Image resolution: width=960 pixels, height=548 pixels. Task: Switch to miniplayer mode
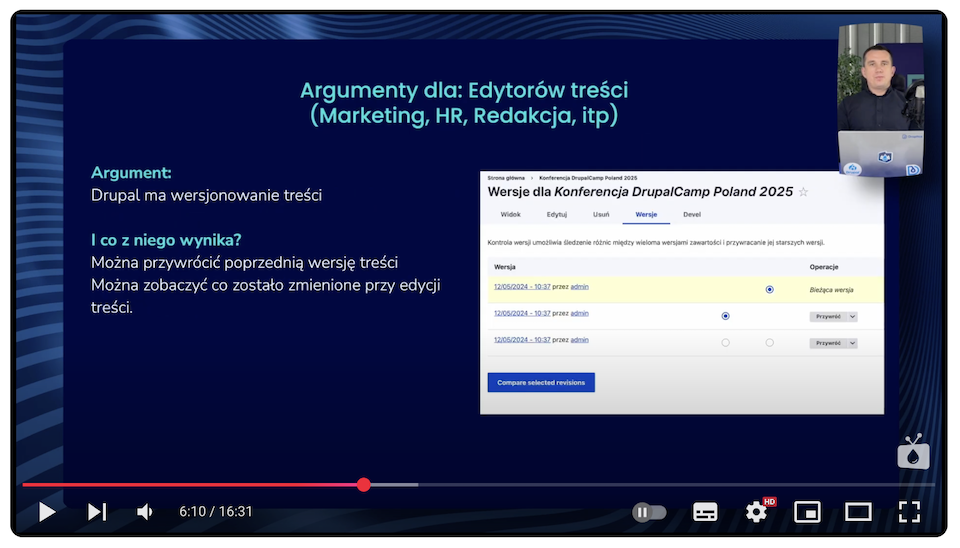click(807, 512)
